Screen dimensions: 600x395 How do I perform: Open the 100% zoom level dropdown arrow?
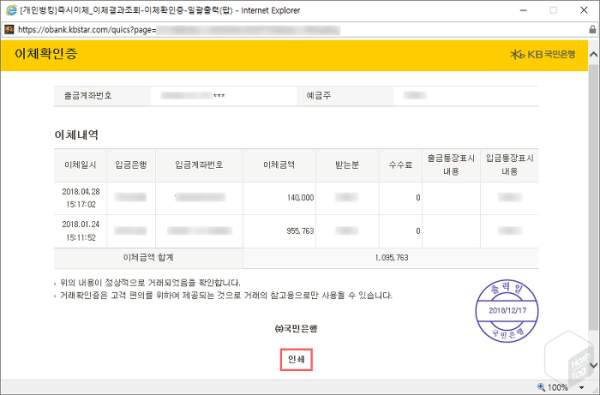(582, 388)
